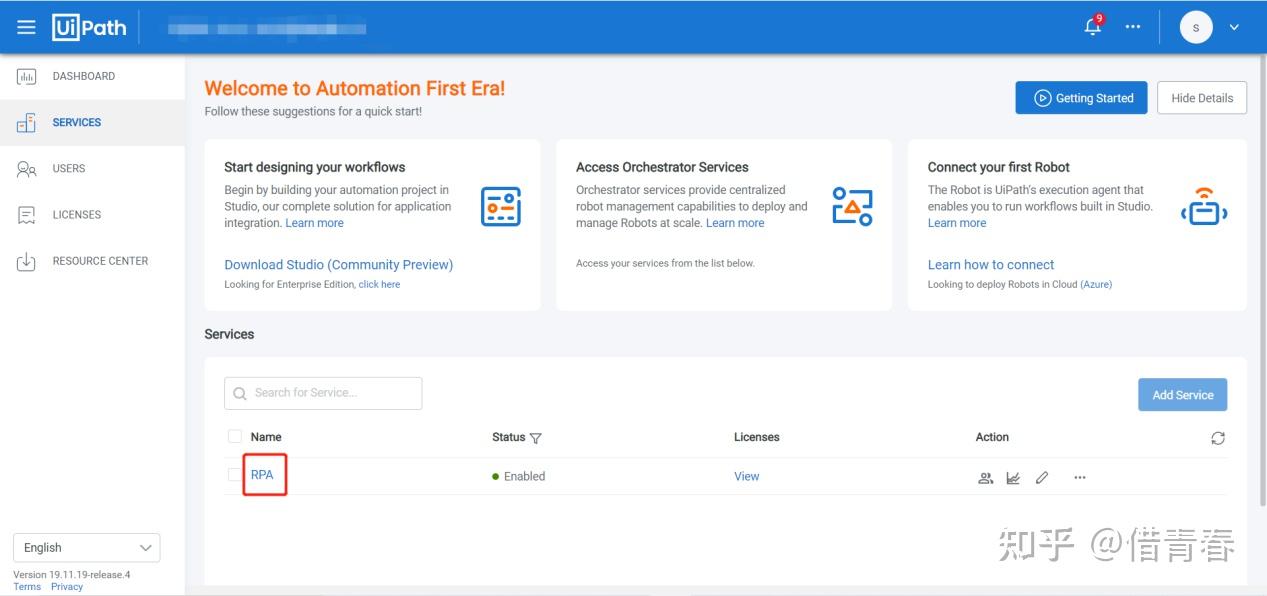Screen dimensions: 1267x596
Task: Click the Privacy link
Action: (67, 587)
